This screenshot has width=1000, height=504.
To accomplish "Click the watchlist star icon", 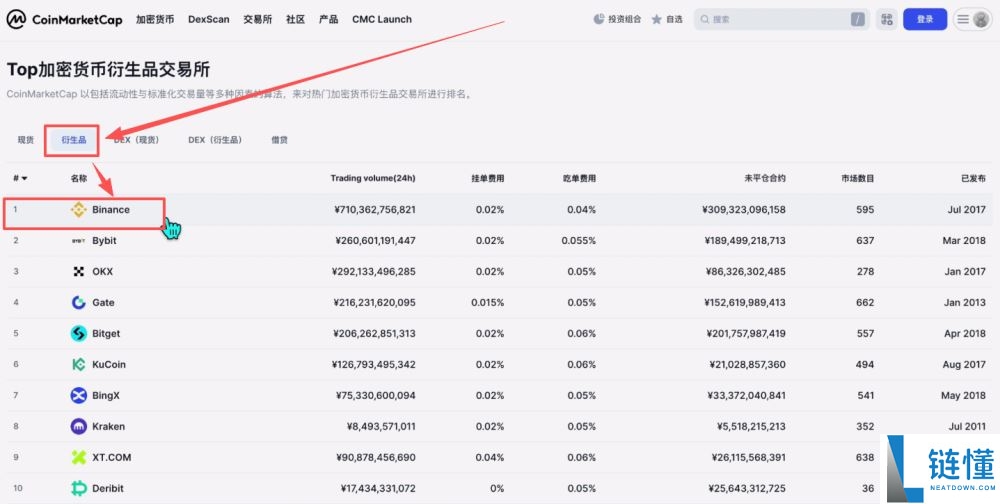I will click(656, 20).
